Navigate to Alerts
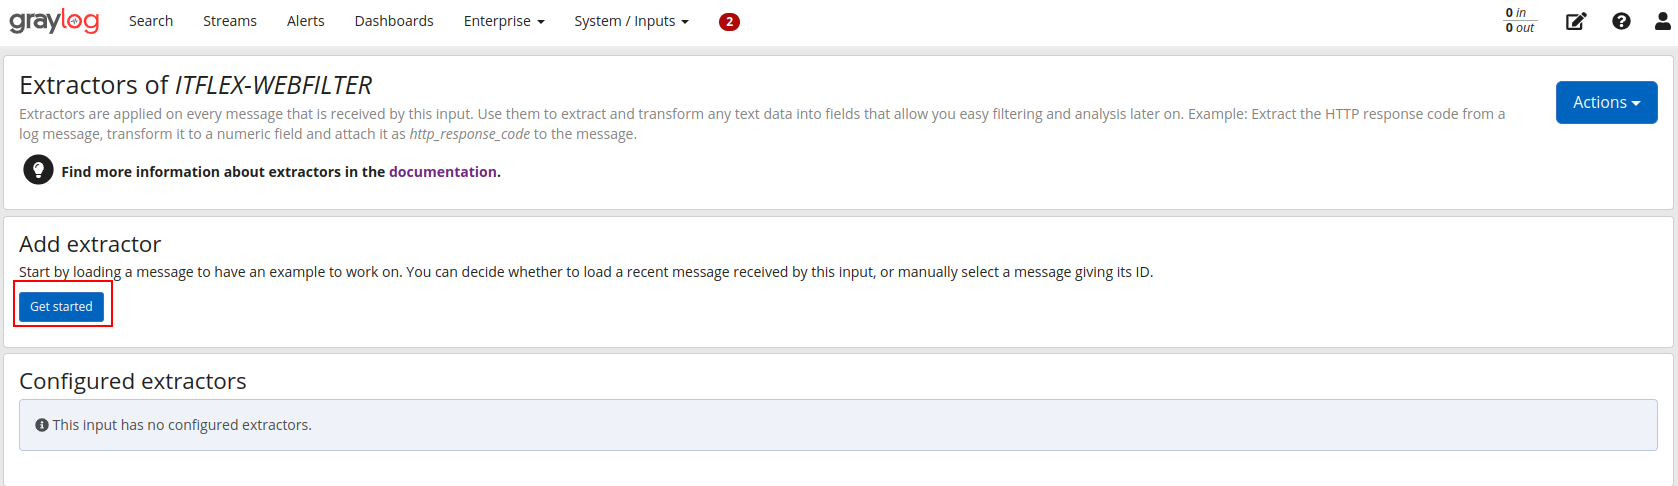The width and height of the screenshot is (1678, 486). [306, 21]
